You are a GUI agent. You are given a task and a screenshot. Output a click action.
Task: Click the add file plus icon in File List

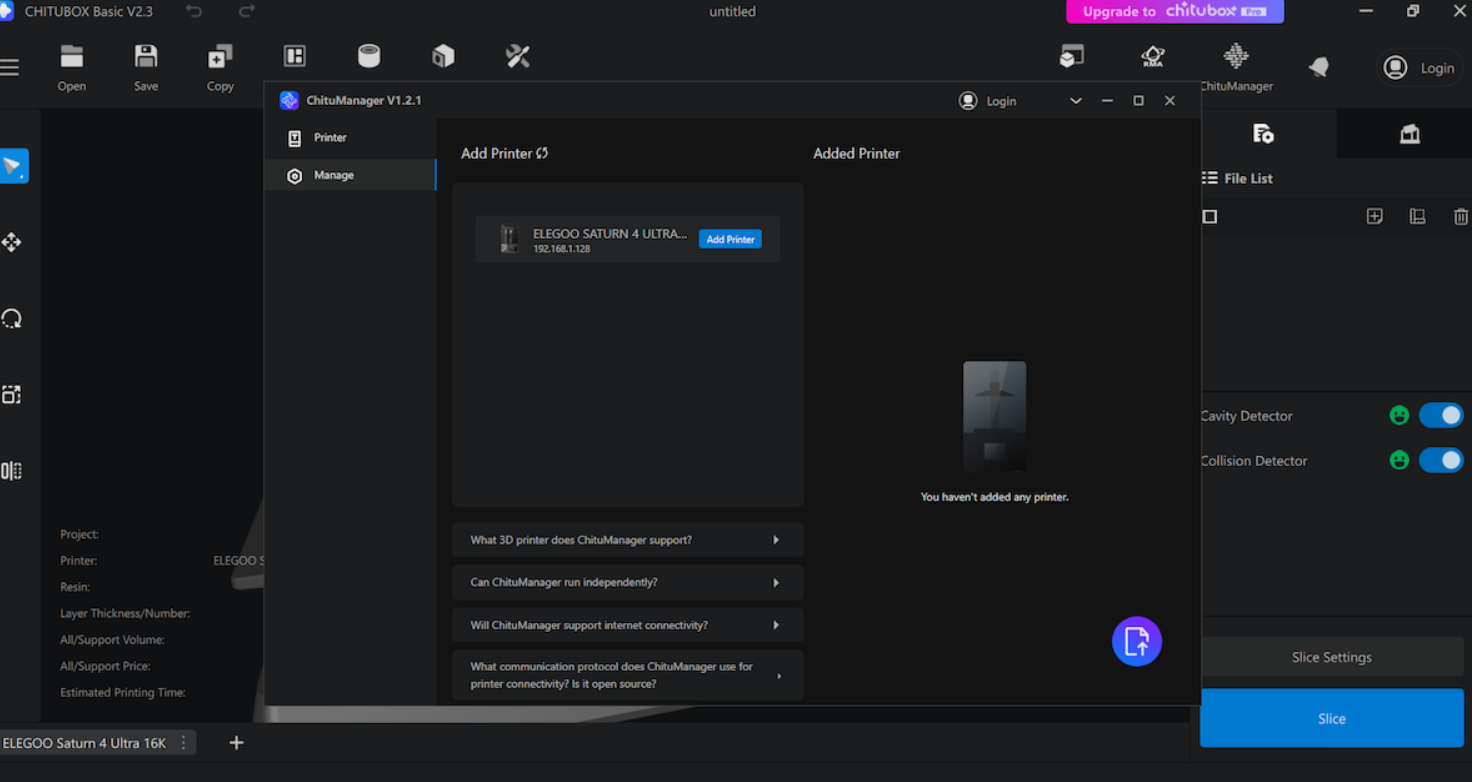click(1375, 216)
